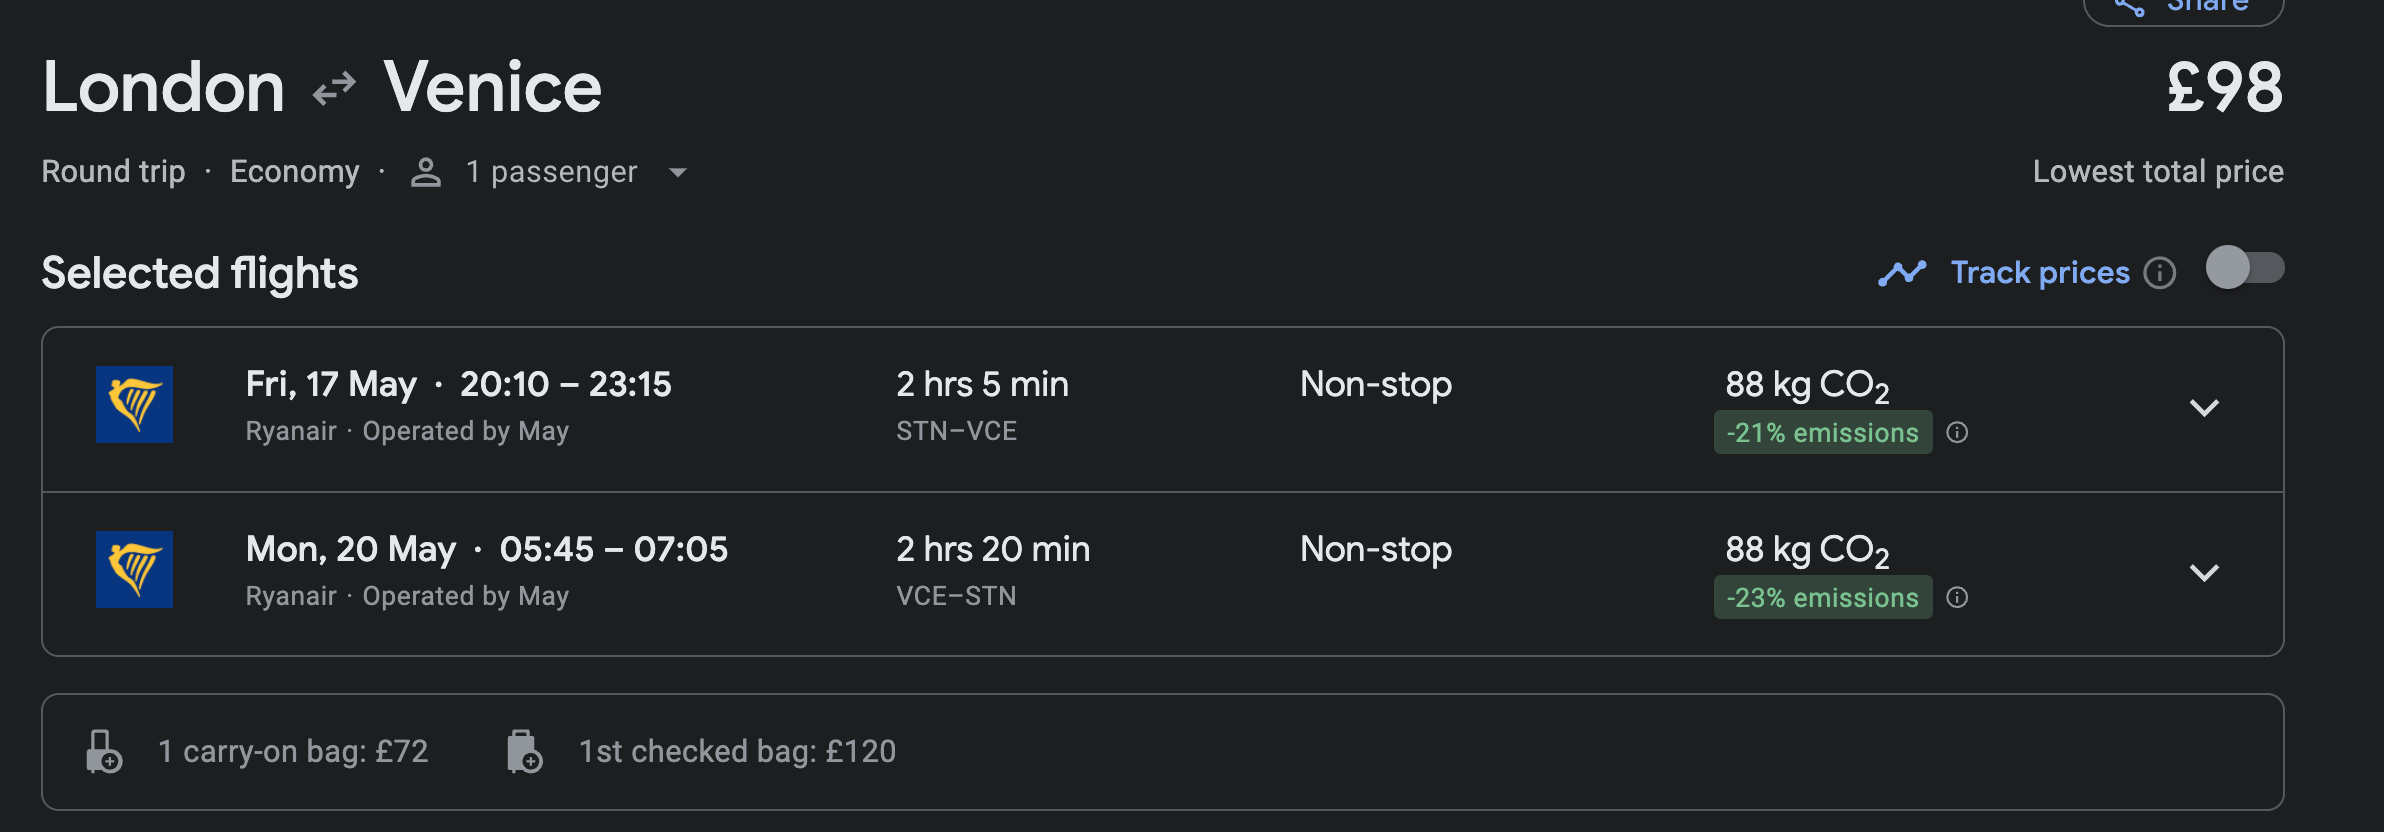Viewport: 2384px width, 832px height.
Task: Click the Ryanair logo on the return flight
Action: 134,569
